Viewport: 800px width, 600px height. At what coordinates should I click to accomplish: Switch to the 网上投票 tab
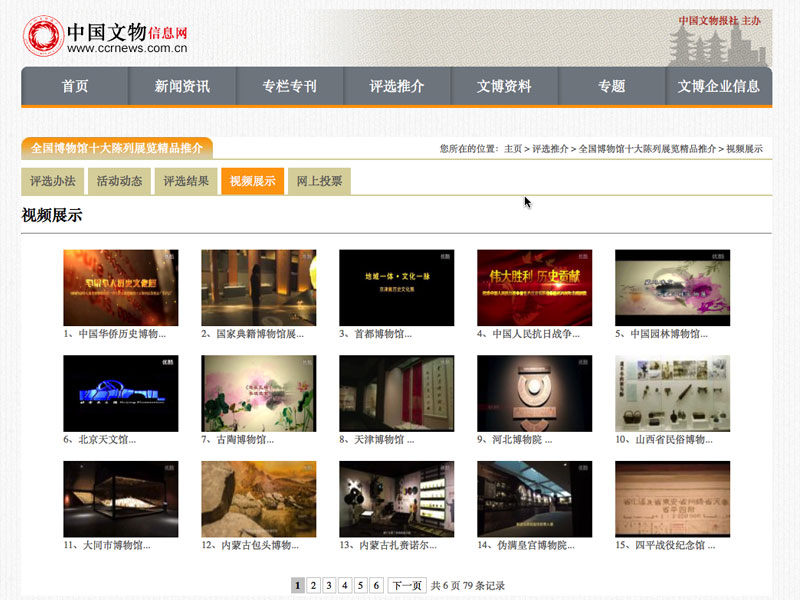319,181
